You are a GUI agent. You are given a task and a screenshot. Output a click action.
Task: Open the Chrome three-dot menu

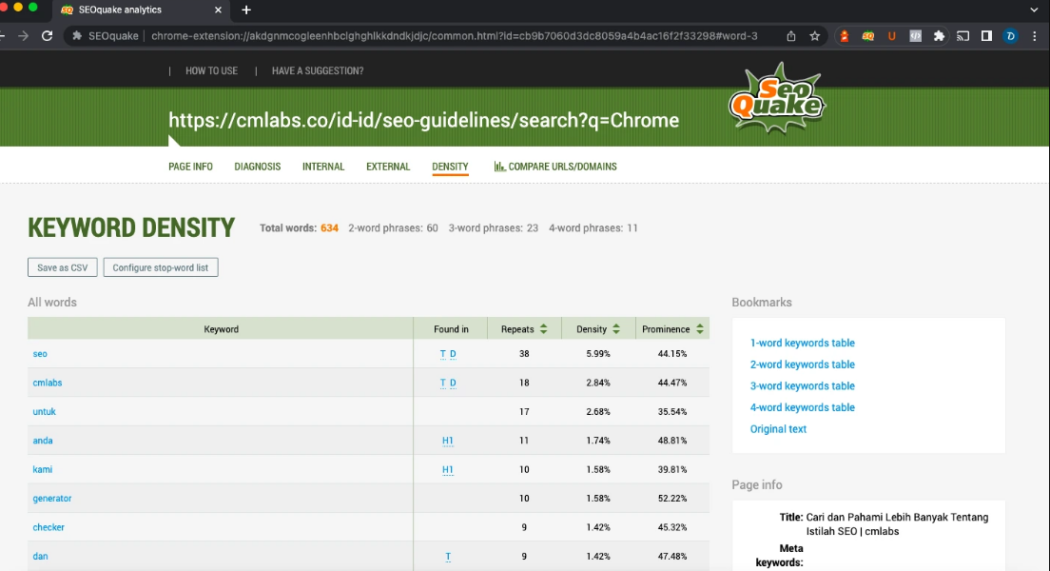pyautogui.click(x=1035, y=36)
